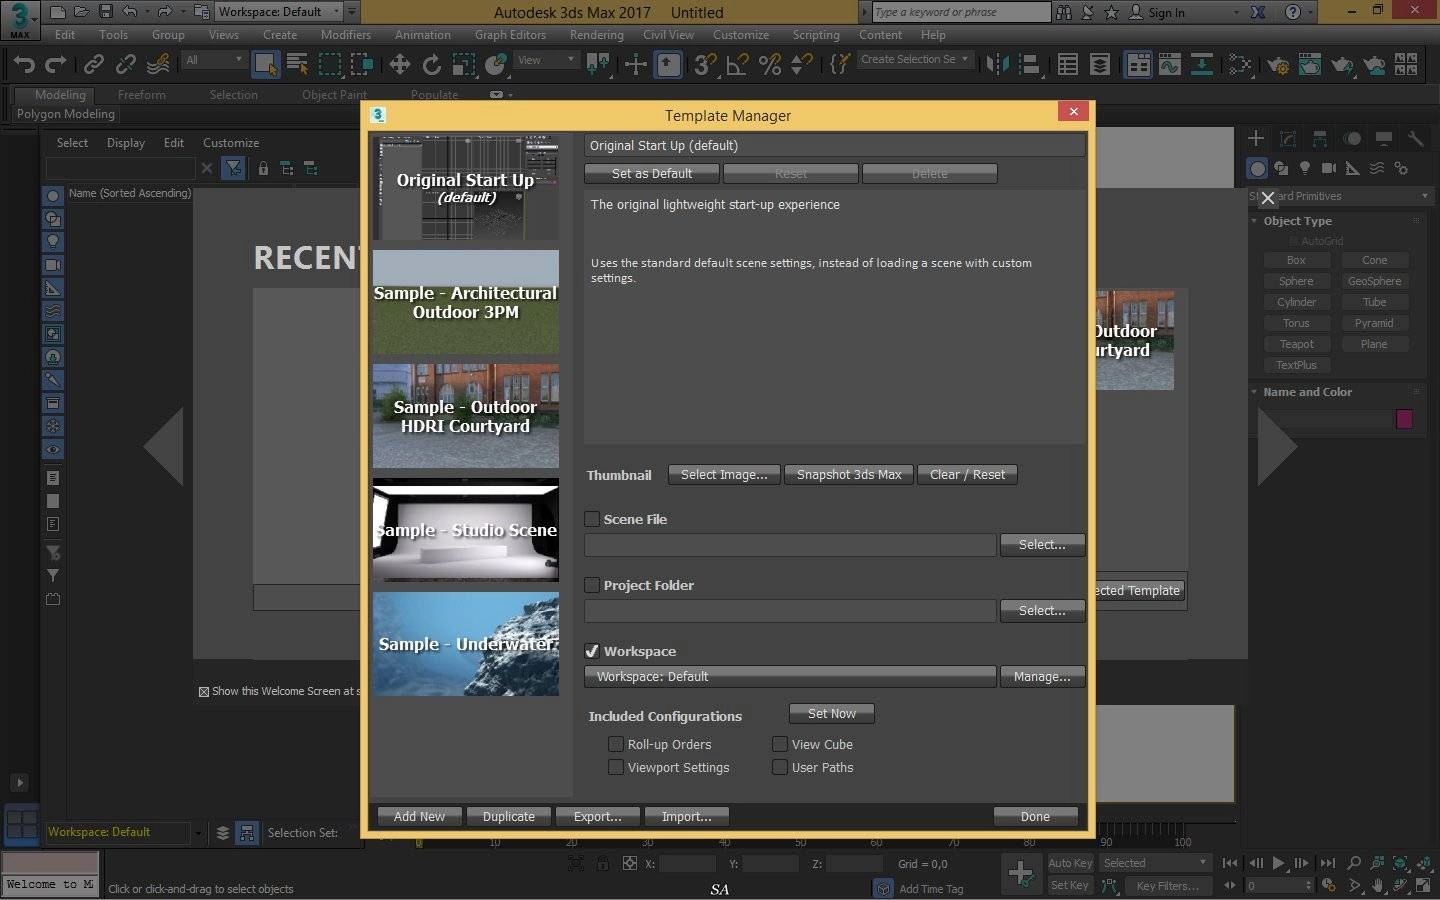Open the Create tab in Command Panel
The height and width of the screenshot is (900, 1440).
point(1256,138)
